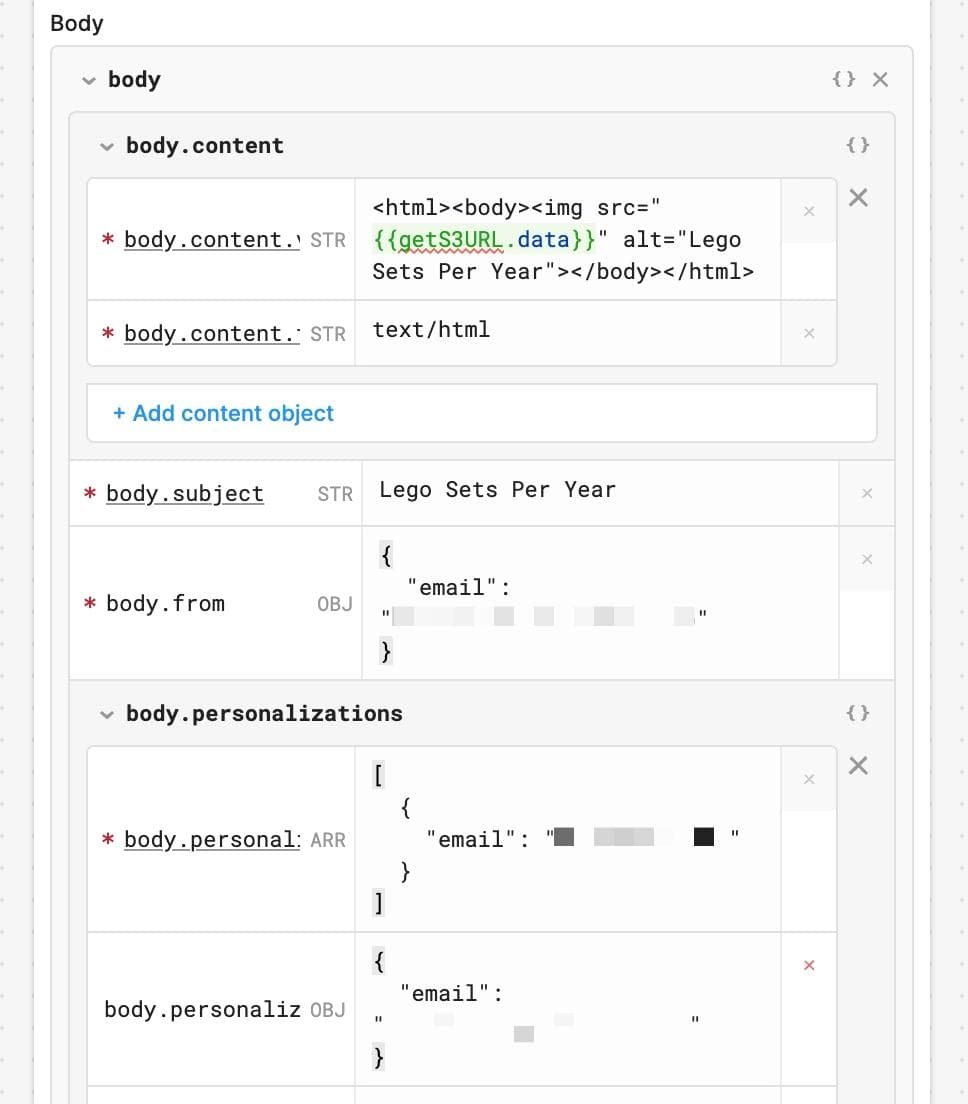The image size is (968, 1104).
Task: Collapse the body.personalizations section
Action: [x=106, y=713]
